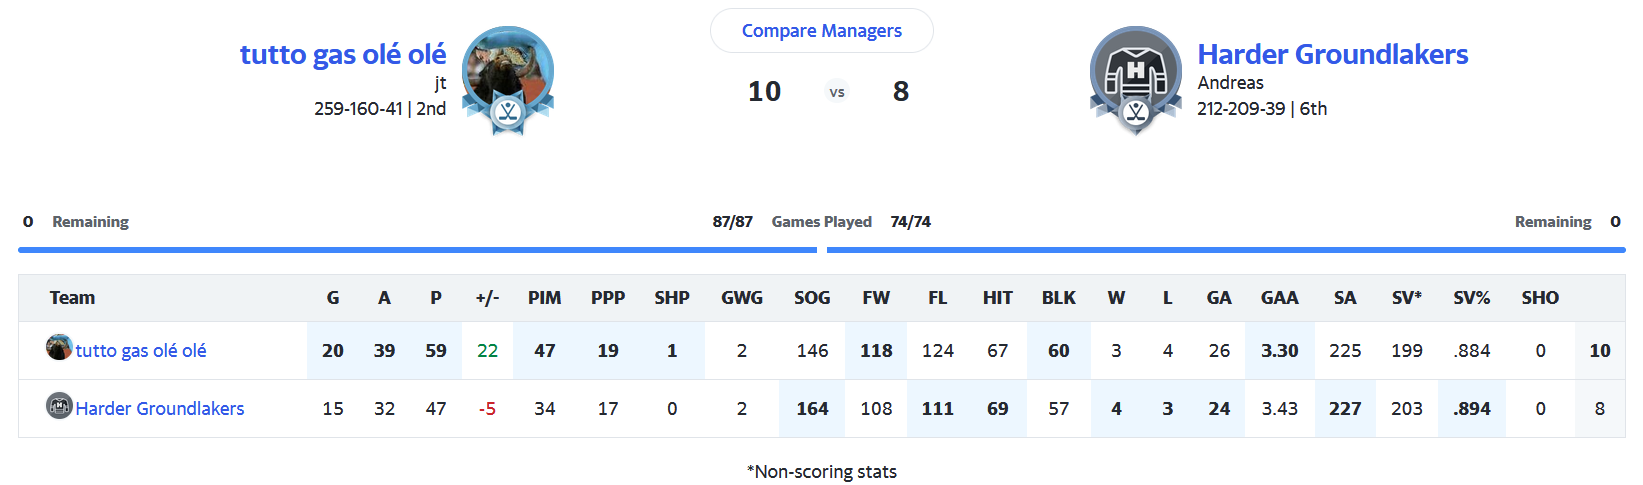Click the SOG column header
This screenshot has height=485, width=1643.
click(x=812, y=298)
